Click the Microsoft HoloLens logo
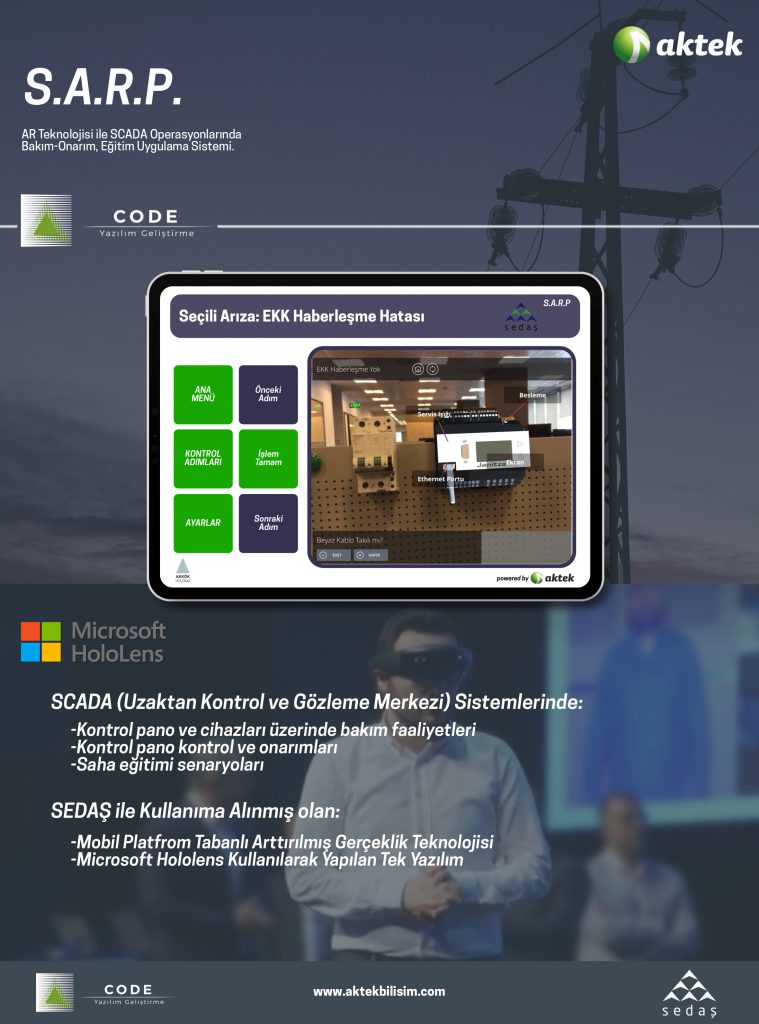This screenshot has height=1024, width=759. (x=93, y=642)
